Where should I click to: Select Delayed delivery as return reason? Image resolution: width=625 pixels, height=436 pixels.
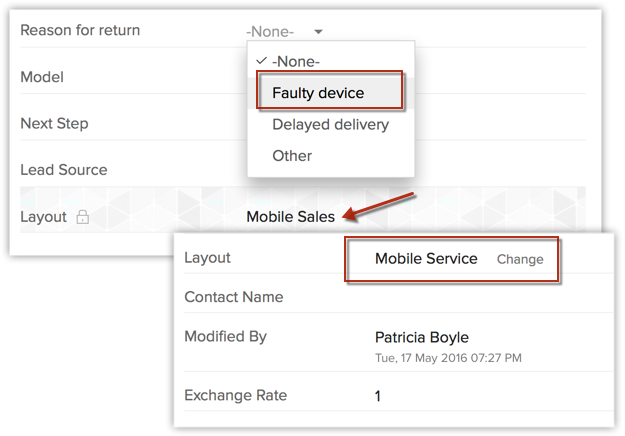click(330, 125)
